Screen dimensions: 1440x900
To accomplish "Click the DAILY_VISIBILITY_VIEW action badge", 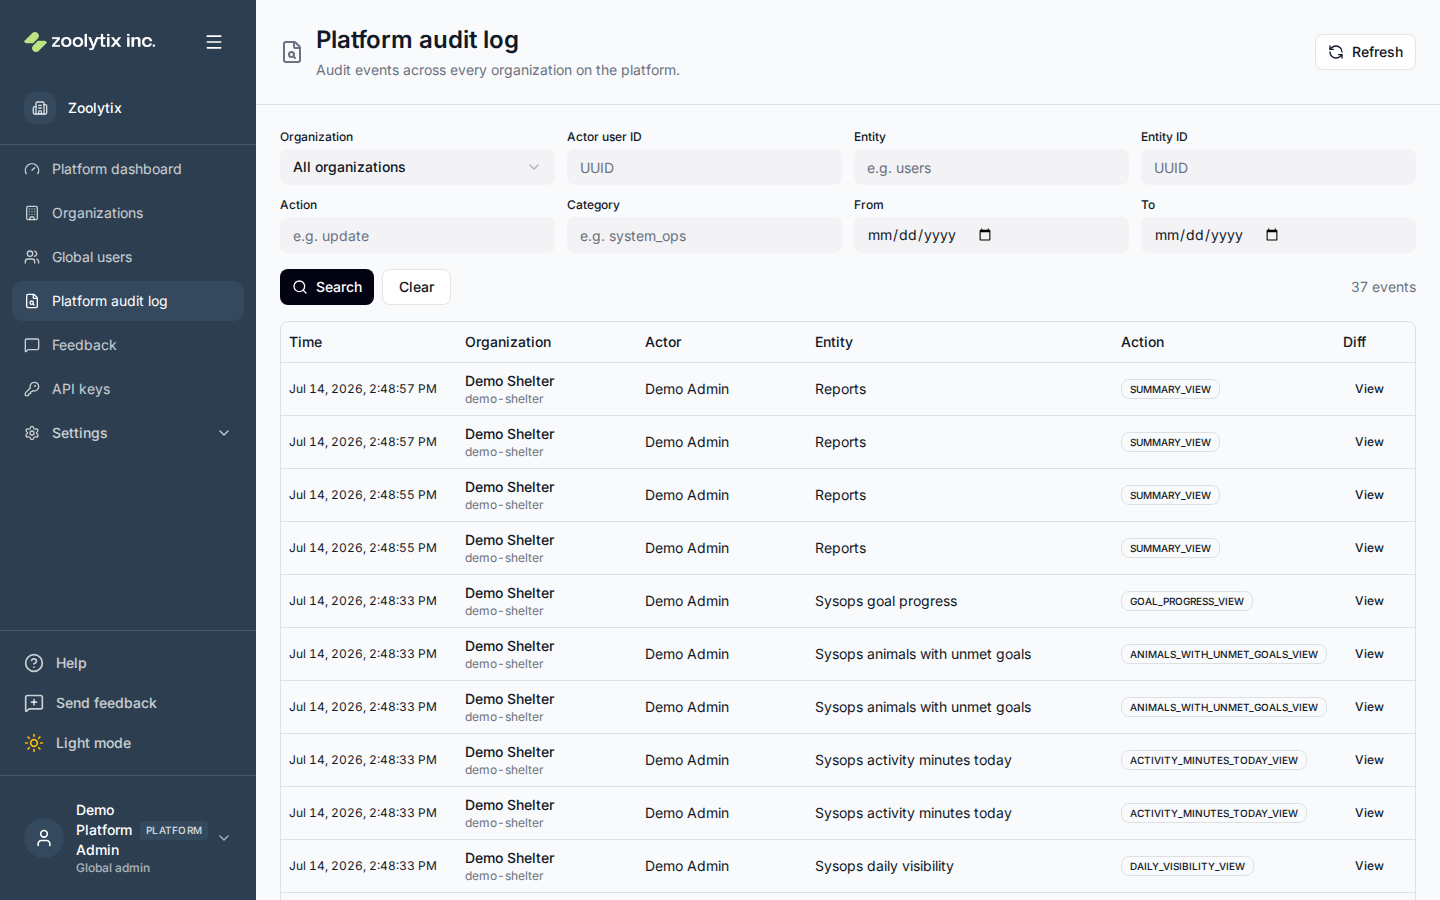I will (x=1187, y=866).
